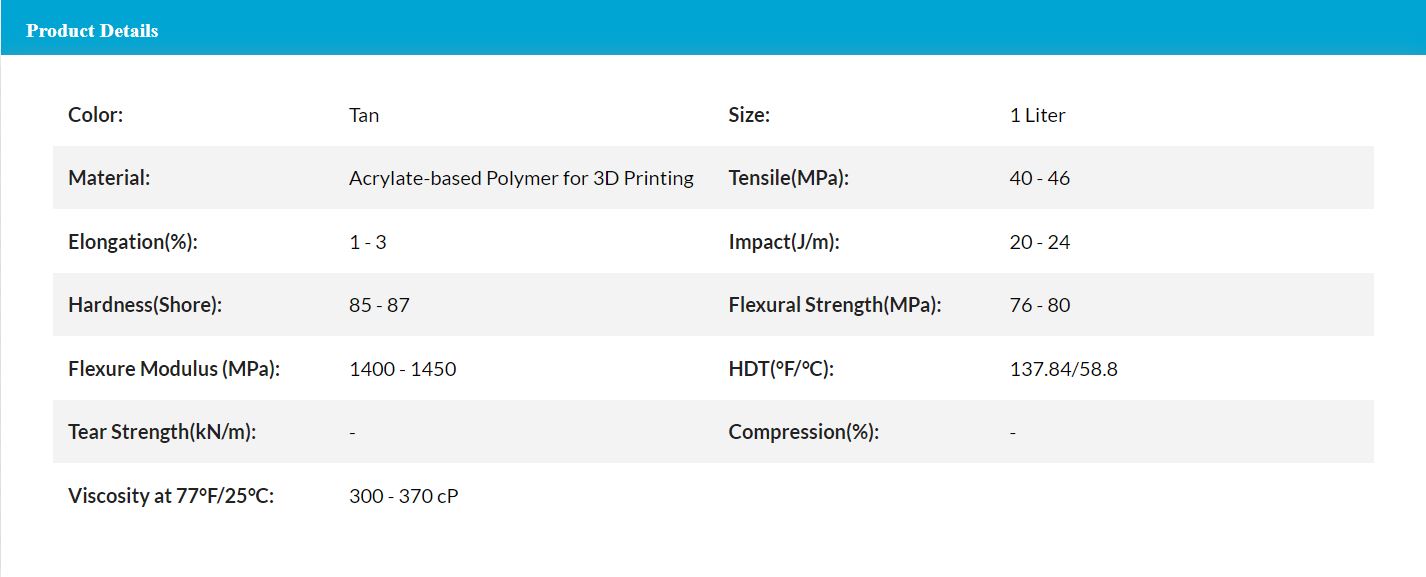Viewport: 1426px width, 577px height.
Task: Select the Tan color value
Action: click(364, 115)
